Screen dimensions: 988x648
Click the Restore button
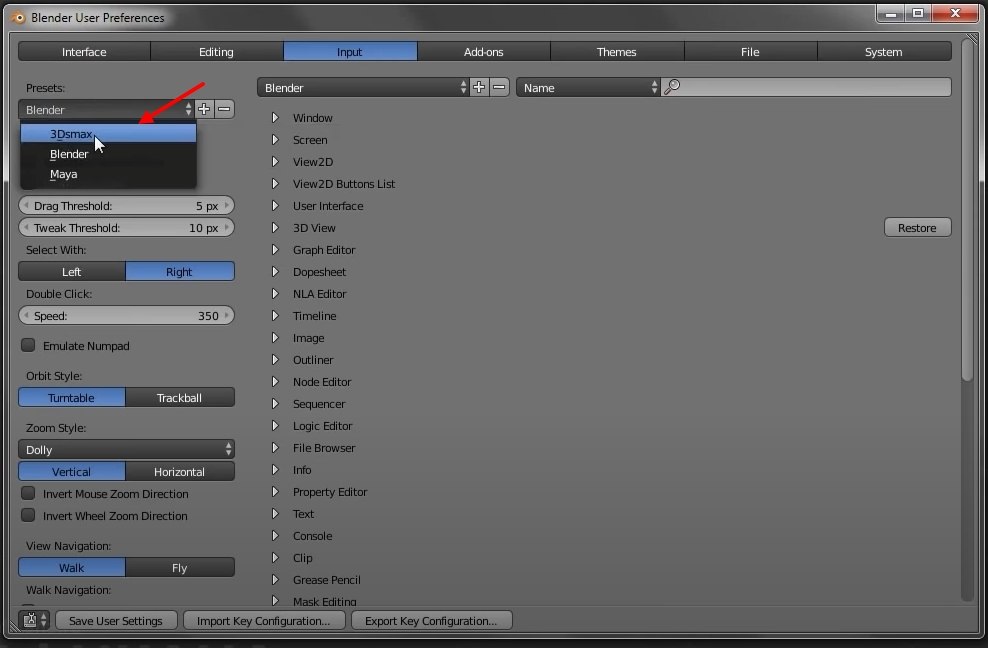[x=917, y=228]
